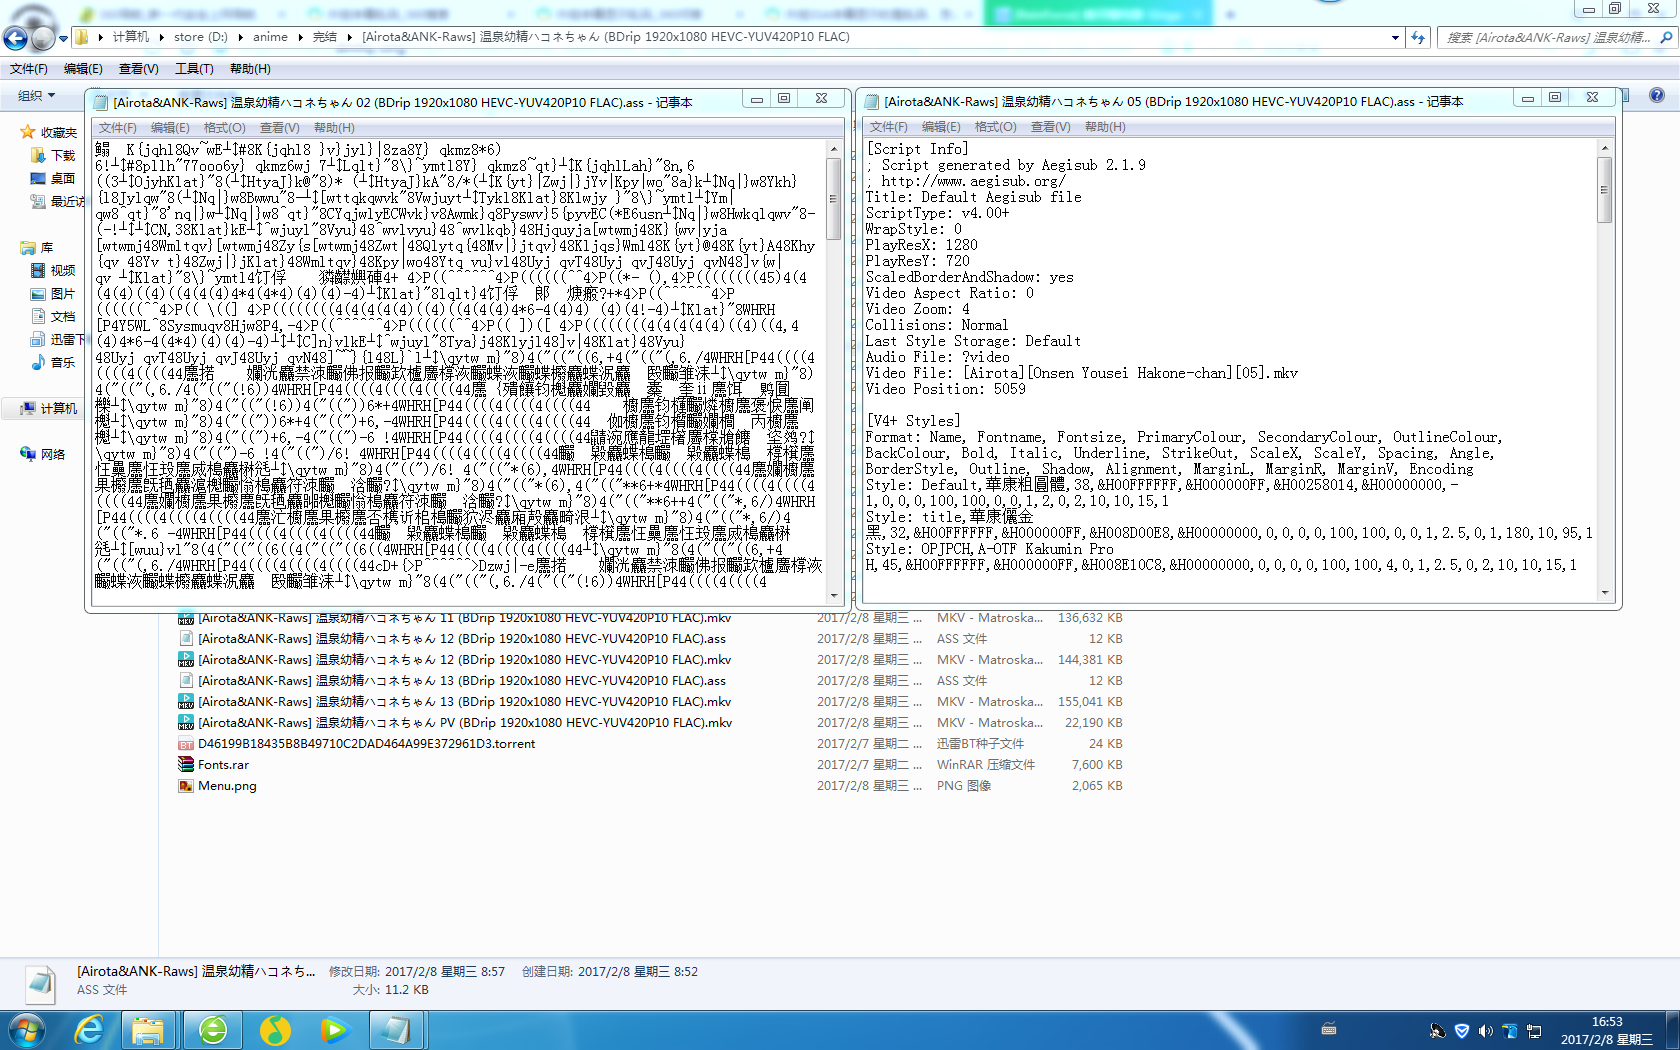The height and width of the screenshot is (1050, 1680).
Task: Click the Explorer back navigation arrow
Action: pyautogui.click(x=15, y=38)
